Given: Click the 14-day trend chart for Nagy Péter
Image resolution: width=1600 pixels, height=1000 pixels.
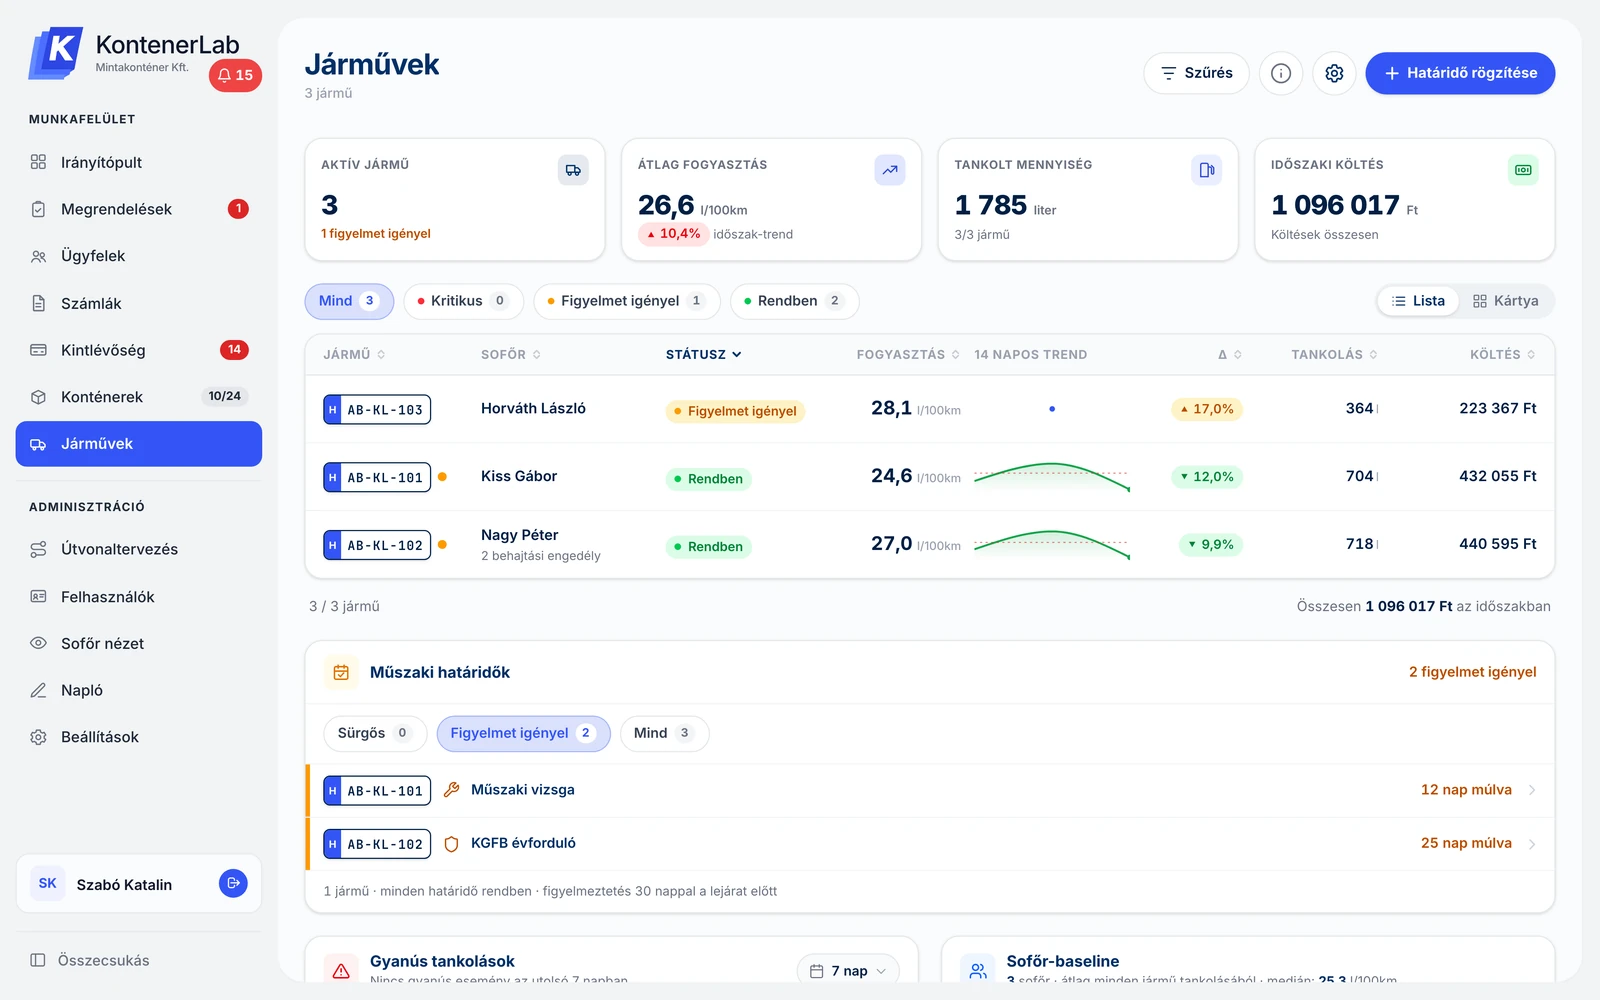Looking at the screenshot, I should pos(1052,545).
